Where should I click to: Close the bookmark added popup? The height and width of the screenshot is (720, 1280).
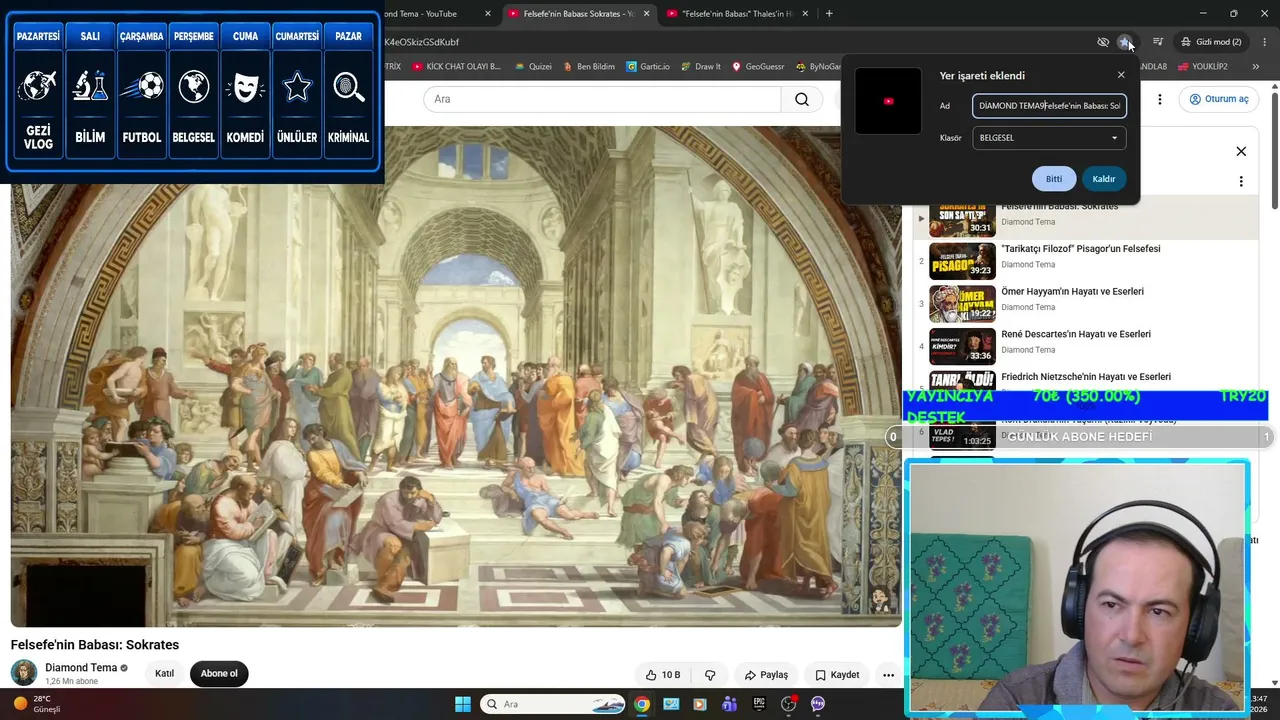click(x=1121, y=75)
